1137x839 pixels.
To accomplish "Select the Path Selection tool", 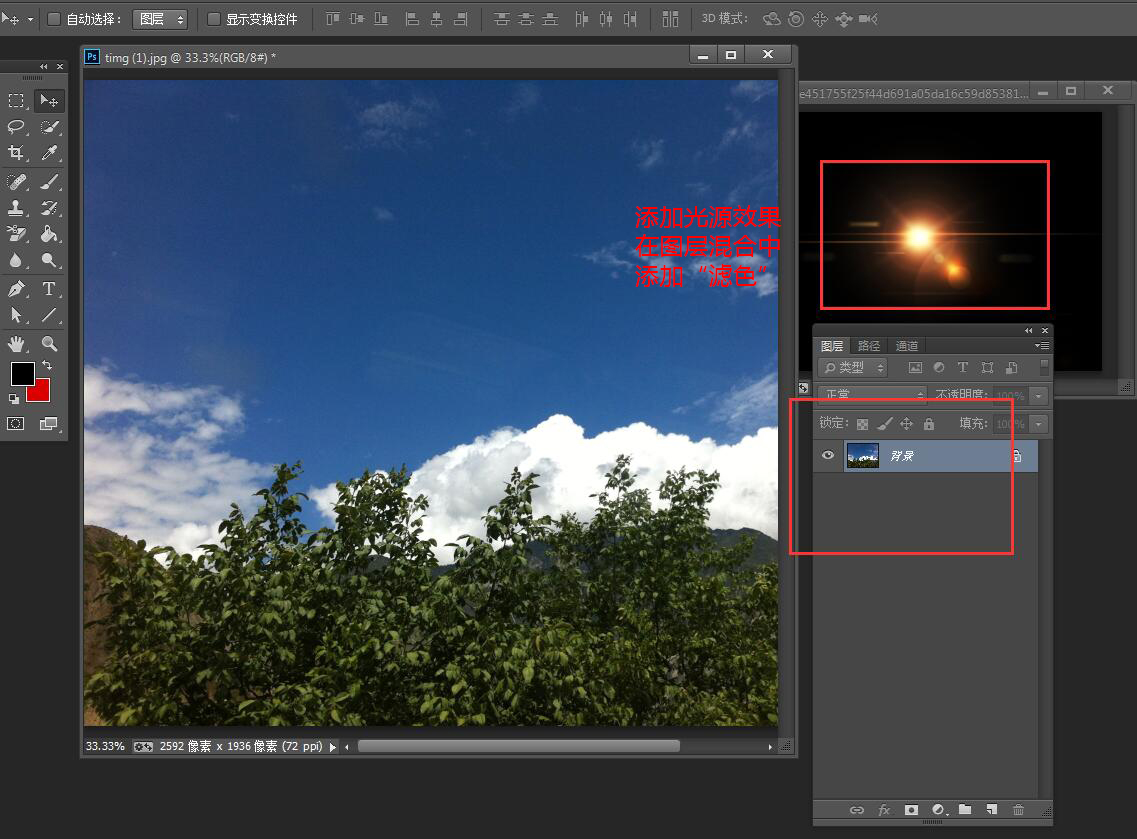I will [x=16, y=315].
